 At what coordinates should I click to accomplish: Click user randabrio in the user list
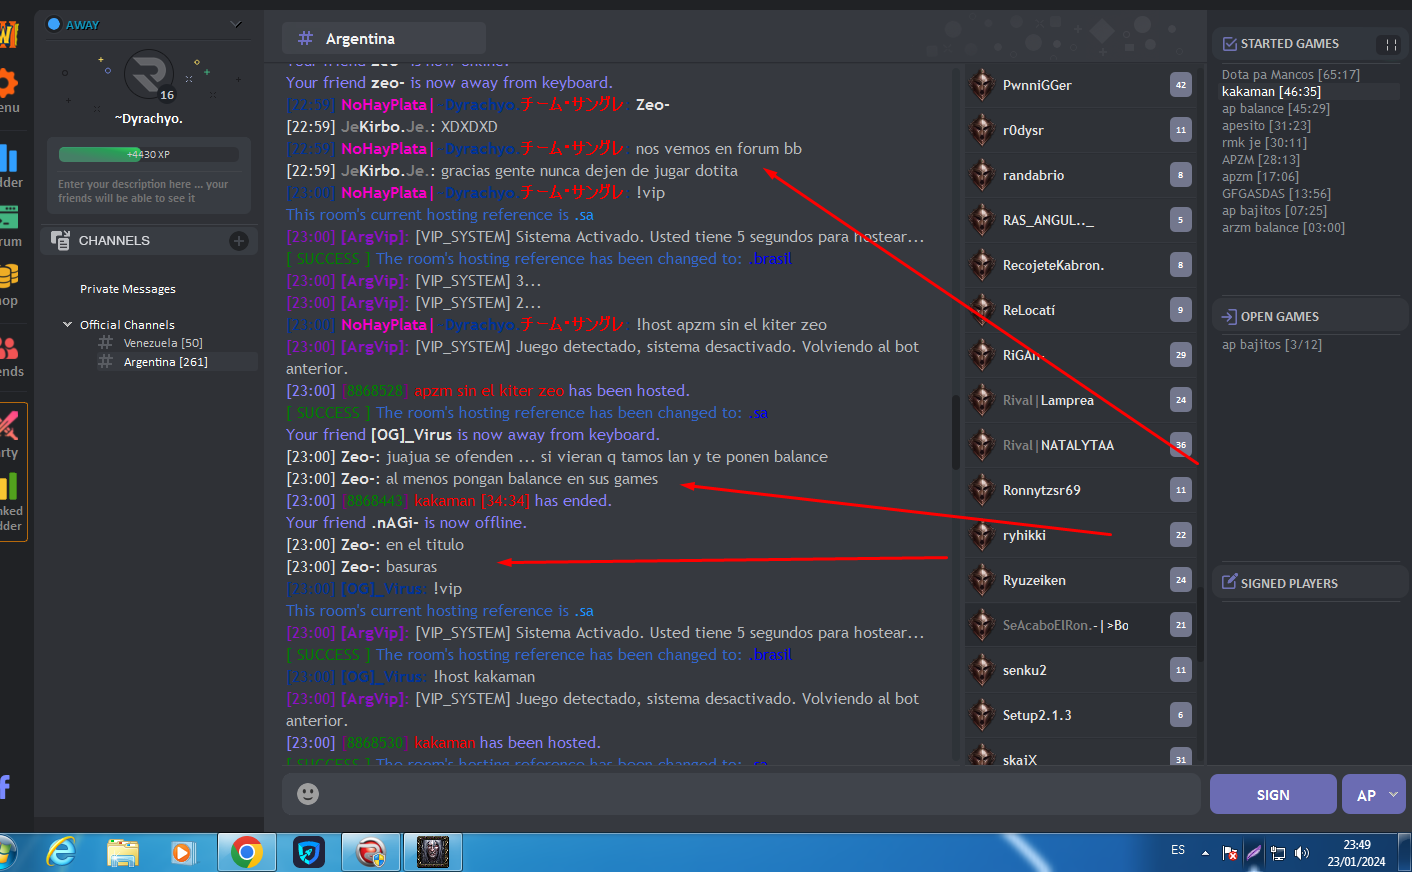click(1033, 175)
